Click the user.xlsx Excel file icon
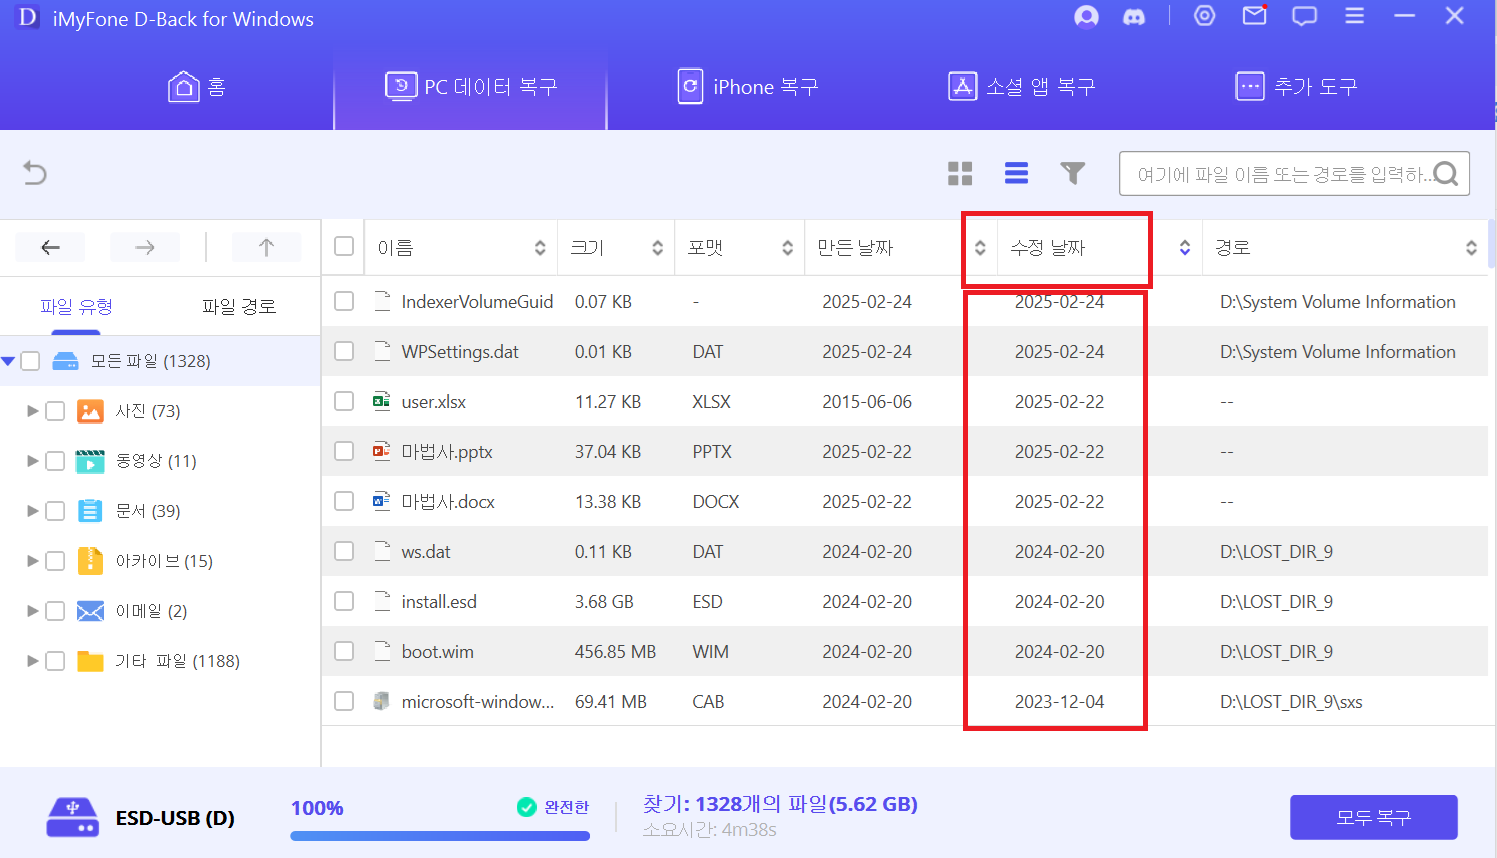This screenshot has width=1497, height=858. pyautogui.click(x=381, y=401)
